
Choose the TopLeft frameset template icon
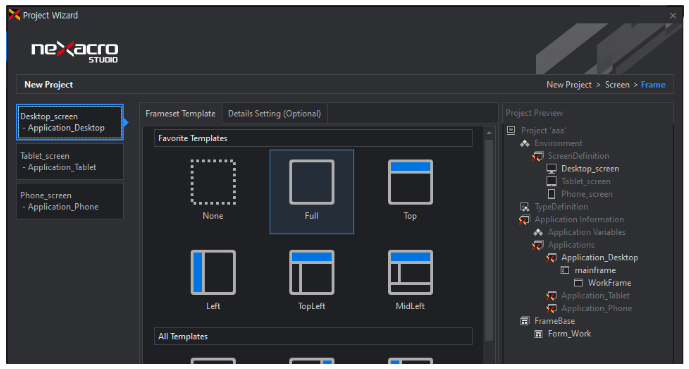(x=312, y=272)
